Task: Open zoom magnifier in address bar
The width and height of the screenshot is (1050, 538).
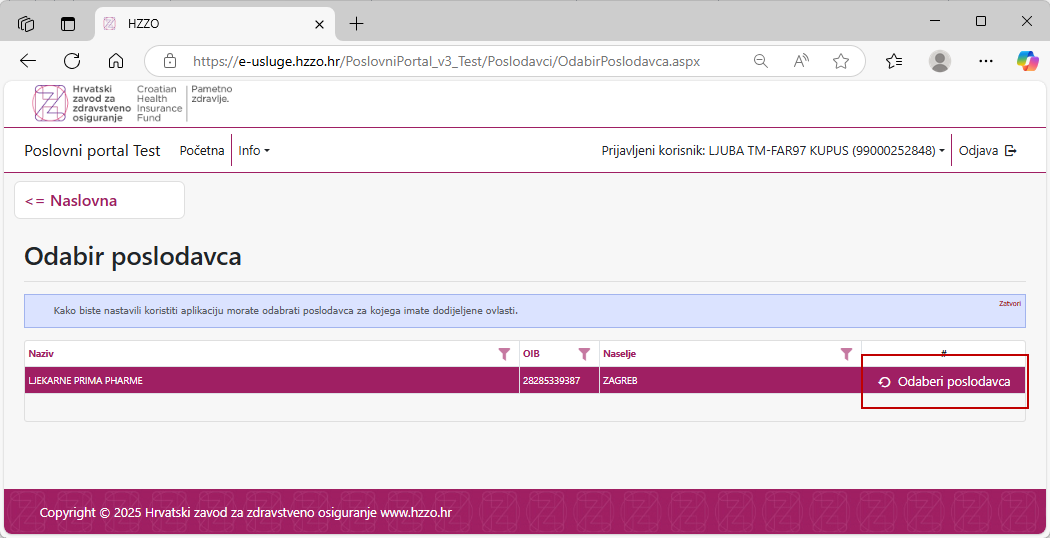Action: click(761, 61)
